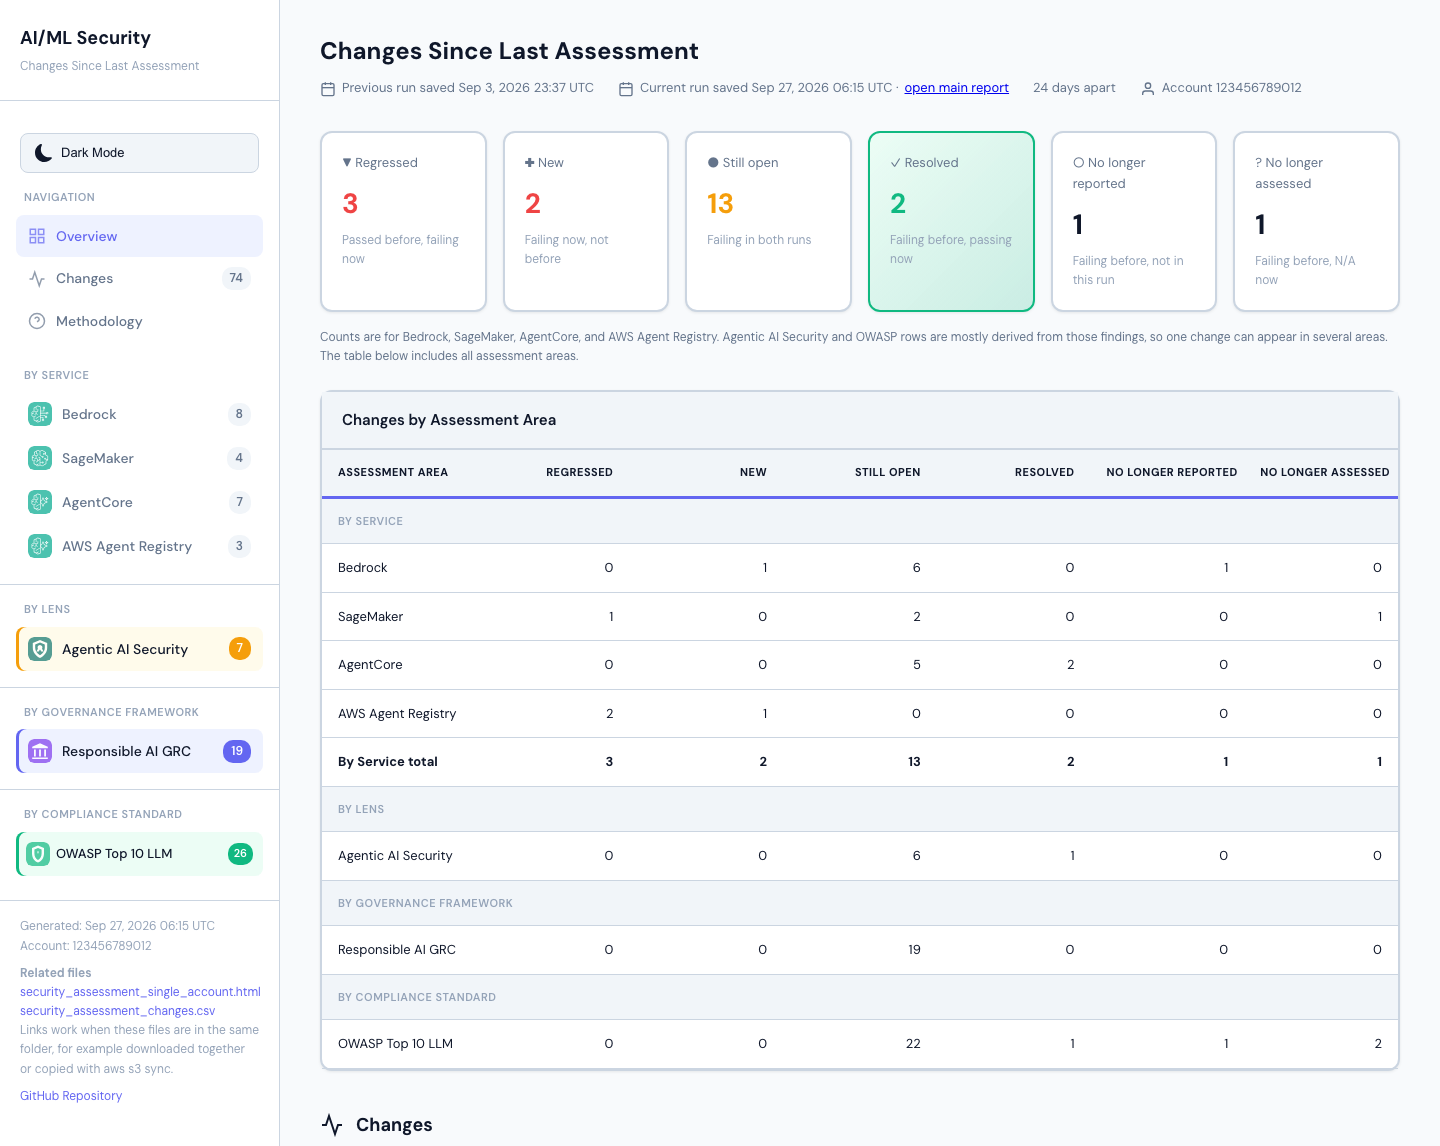The width and height of the screenshot is (1440, 1146).
Task: Open the Methodology page
Action: (x=139, y=321)
